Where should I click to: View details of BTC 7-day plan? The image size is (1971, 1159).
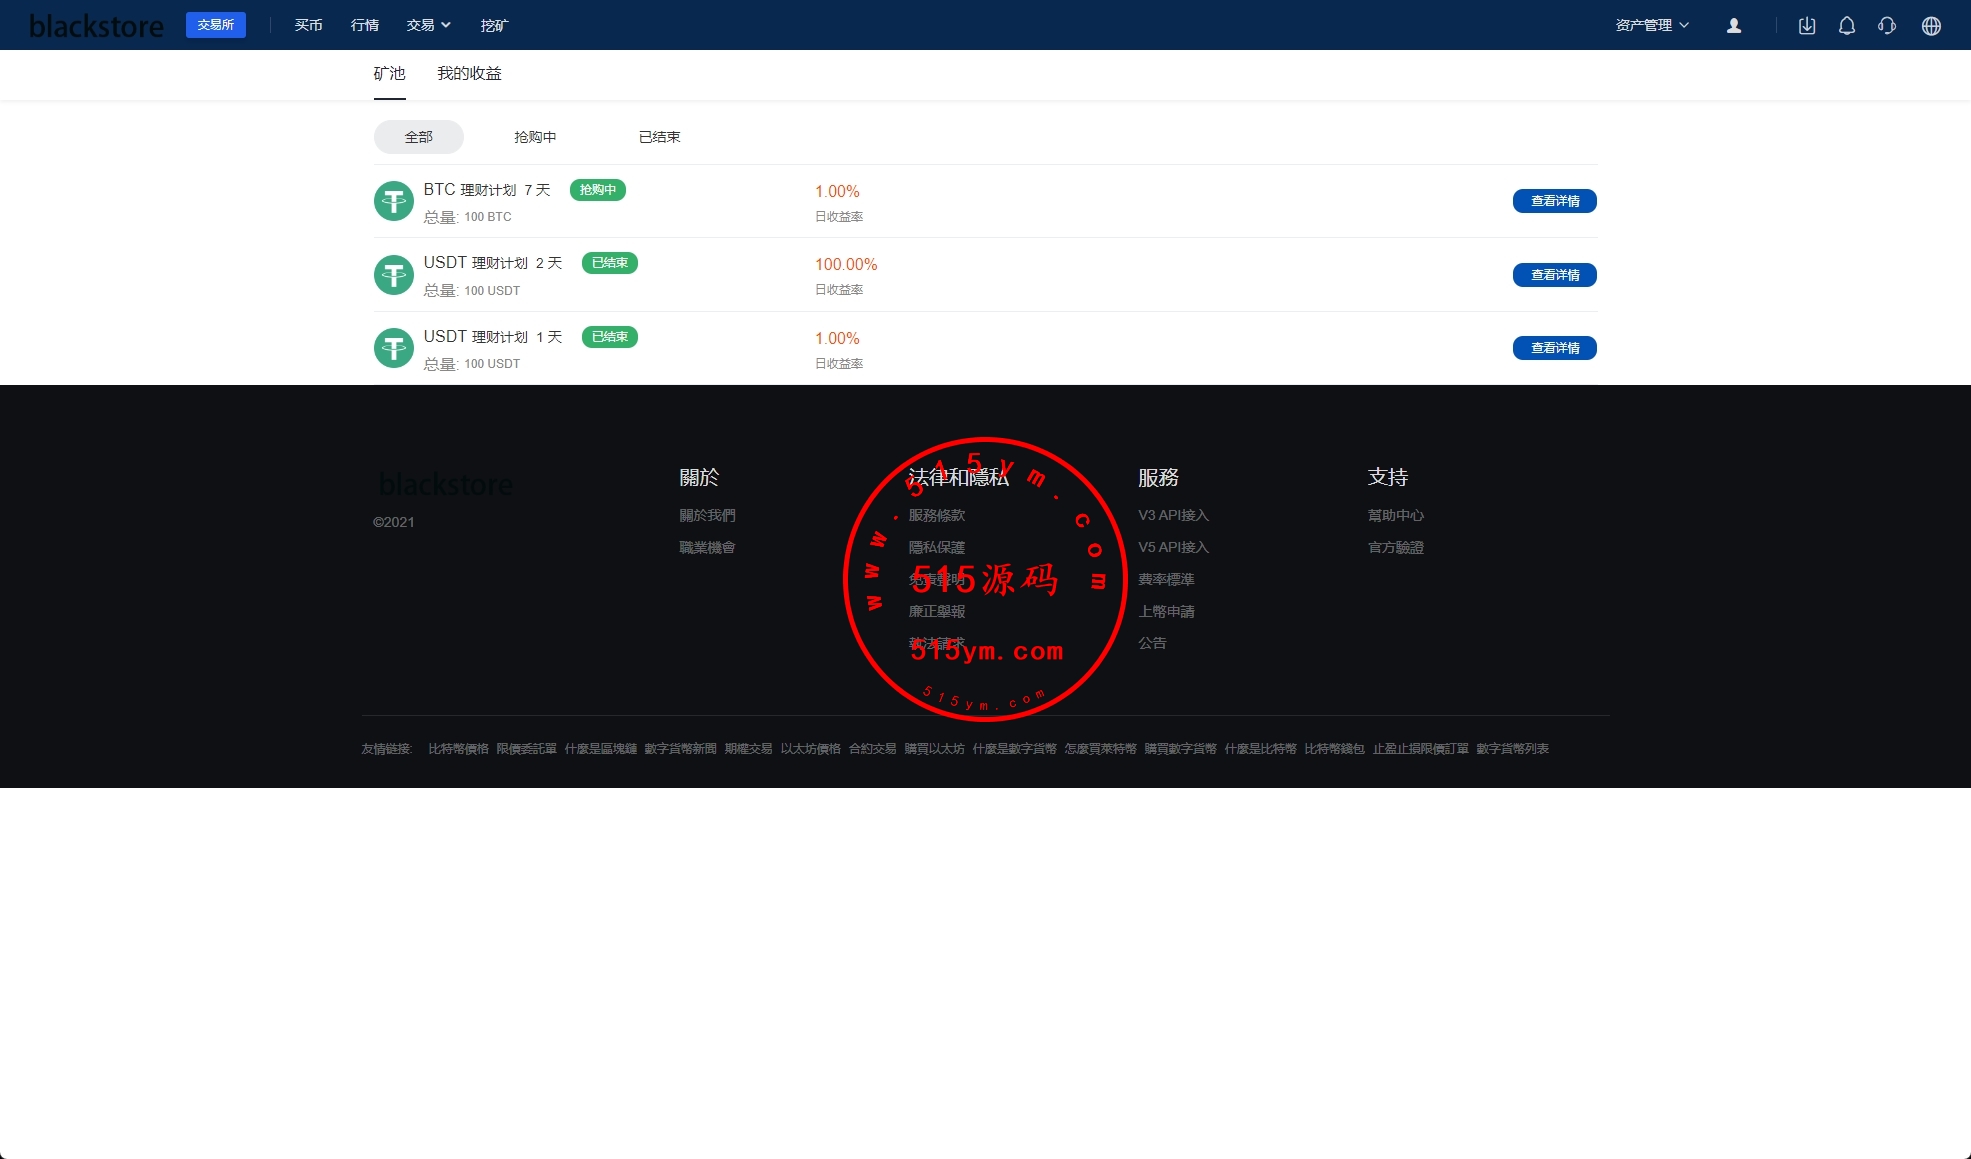1554,201
